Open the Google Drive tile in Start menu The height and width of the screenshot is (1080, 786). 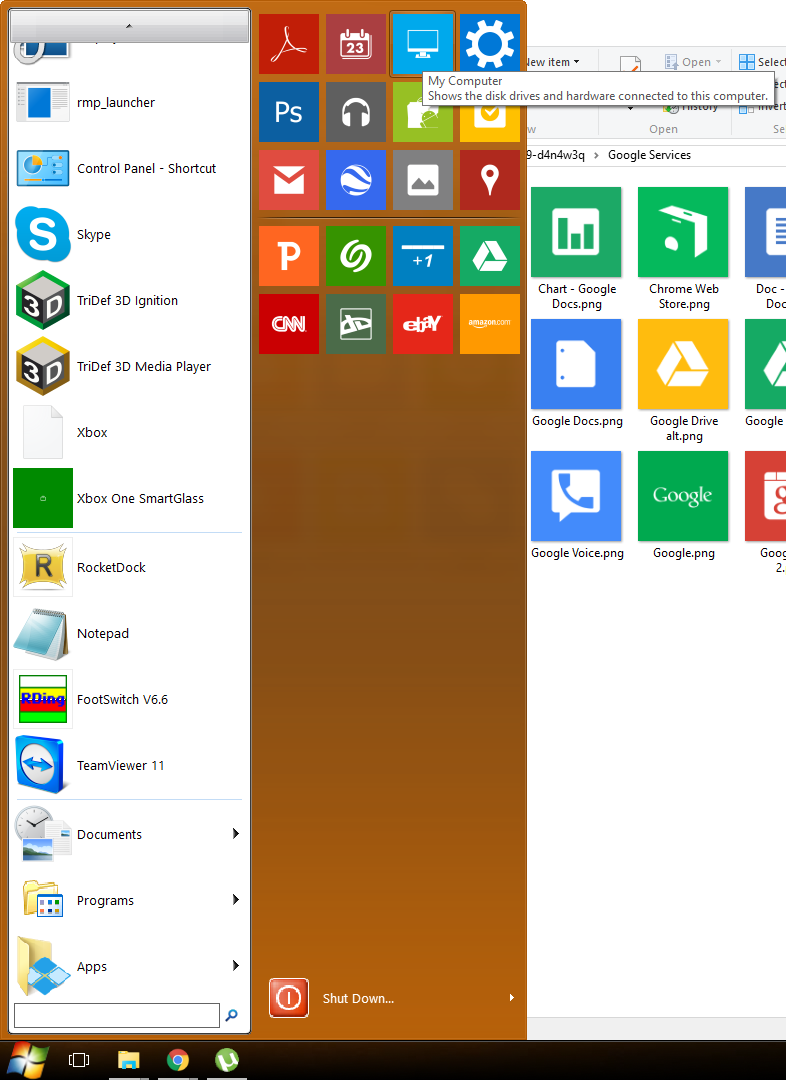(x=489, y=256)
